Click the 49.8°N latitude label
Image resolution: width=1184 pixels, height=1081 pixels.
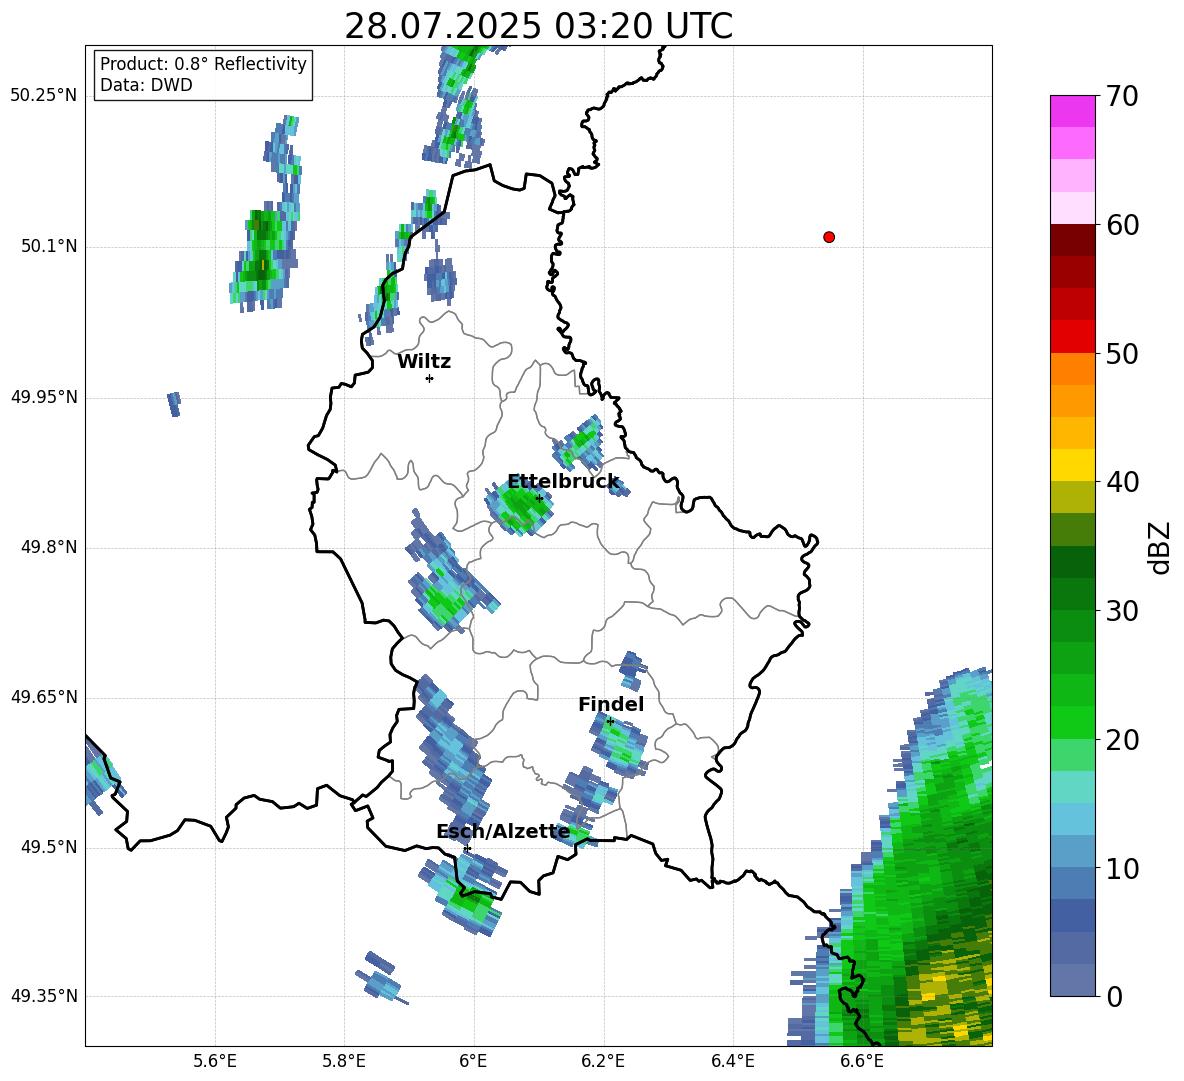point(49,547)
